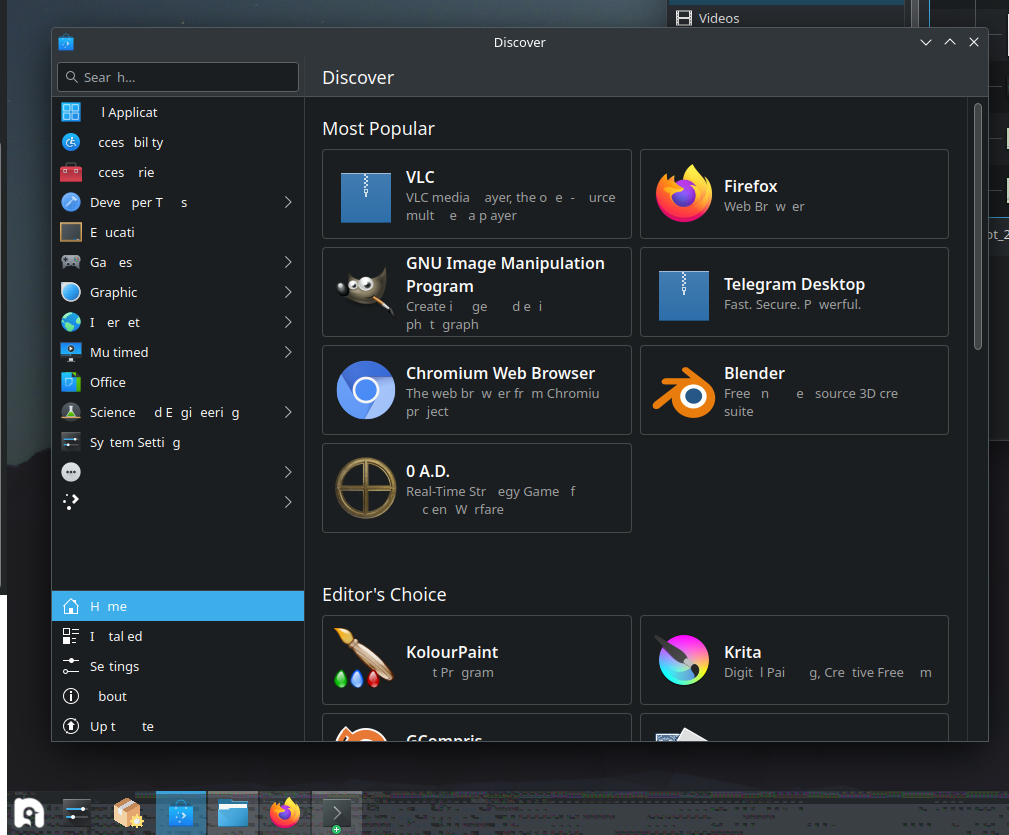Open the file manager folder in the taskbar

tap(233, 813)
